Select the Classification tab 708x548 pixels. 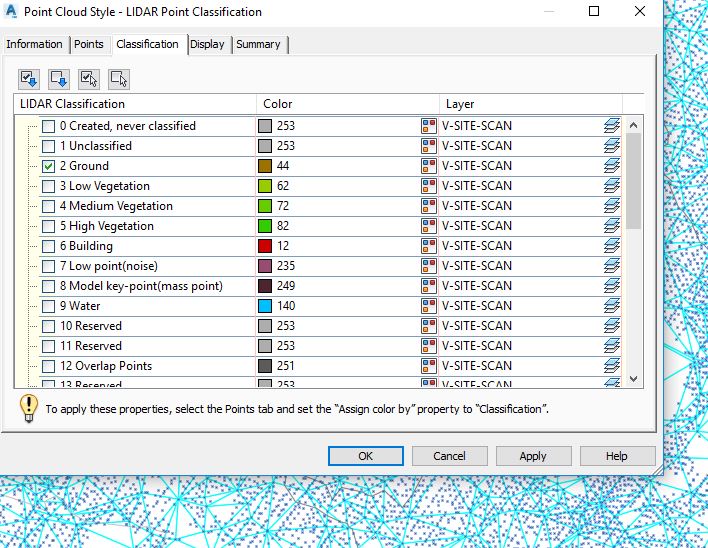147,44
